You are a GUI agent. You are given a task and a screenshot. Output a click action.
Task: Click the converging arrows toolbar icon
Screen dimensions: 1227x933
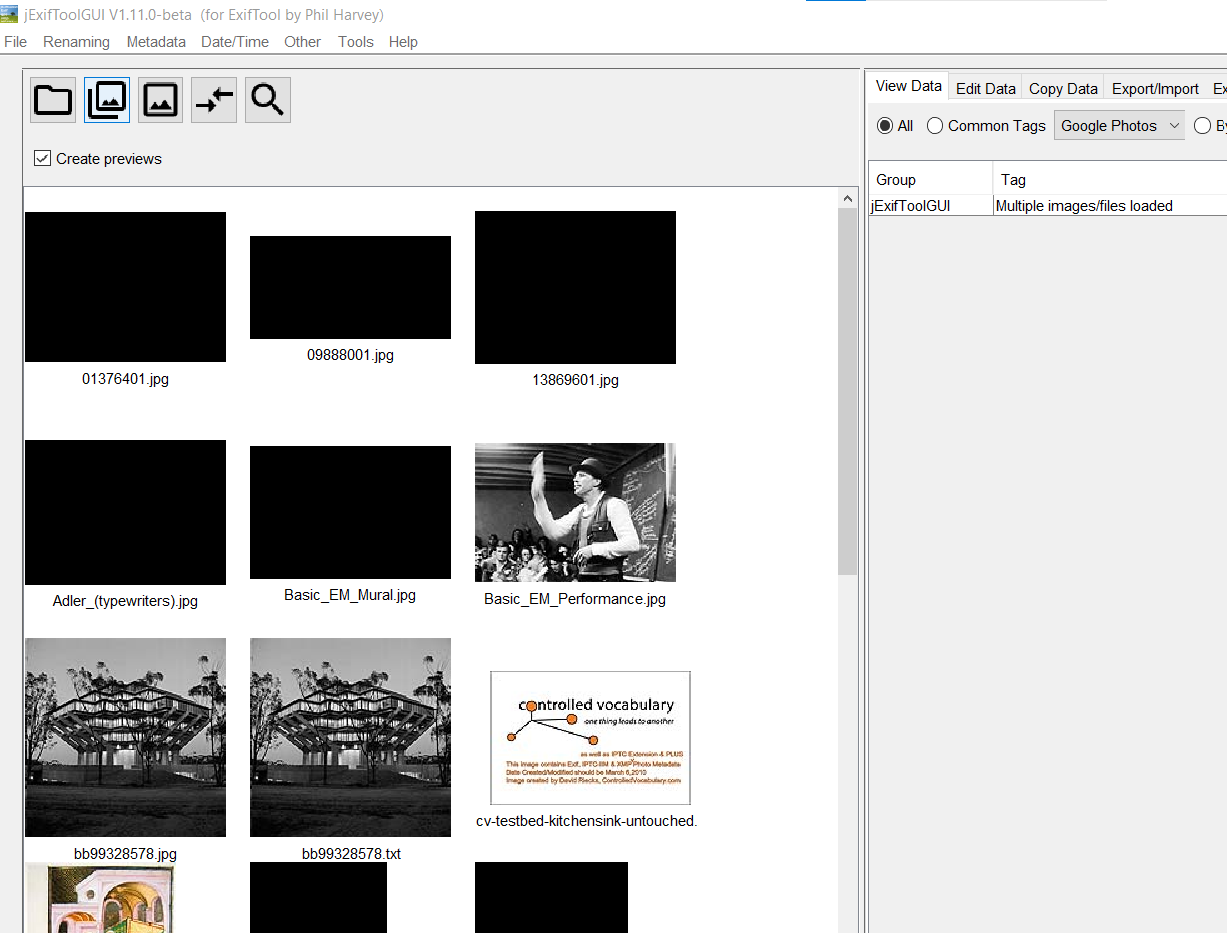[x=213, y=100]
